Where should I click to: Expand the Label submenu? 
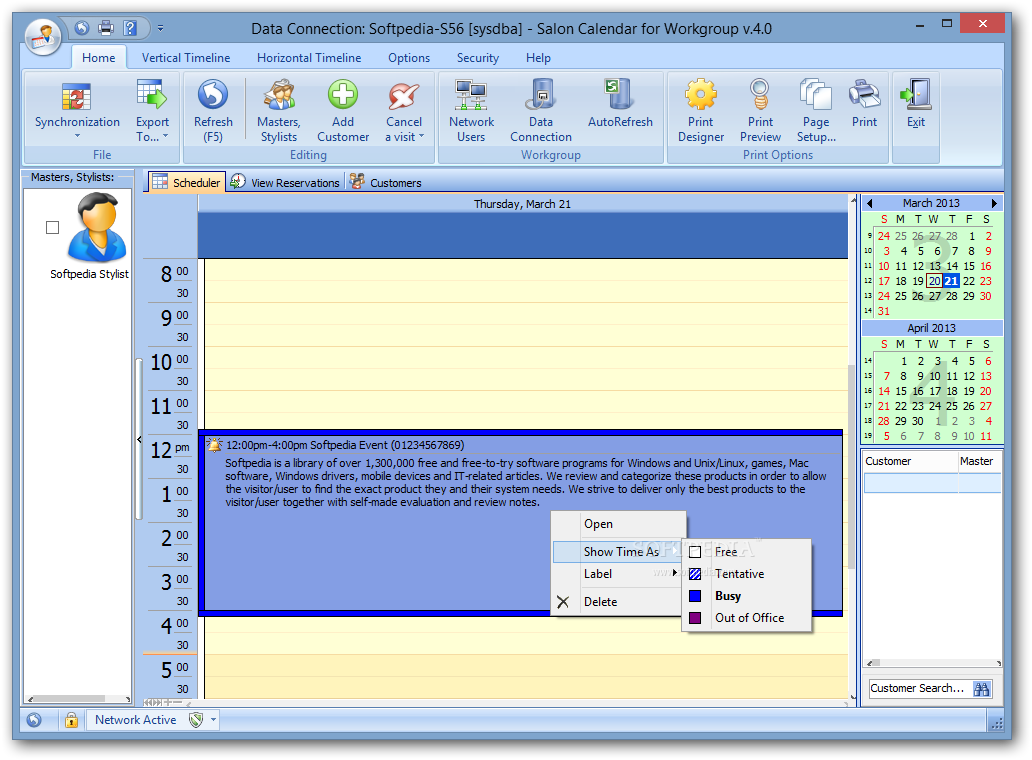pos(618,574)
